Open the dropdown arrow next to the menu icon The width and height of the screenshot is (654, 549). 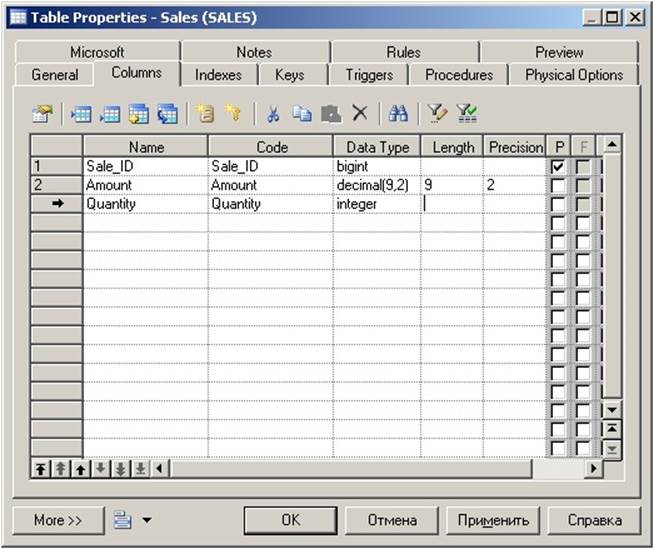point(147,520)
